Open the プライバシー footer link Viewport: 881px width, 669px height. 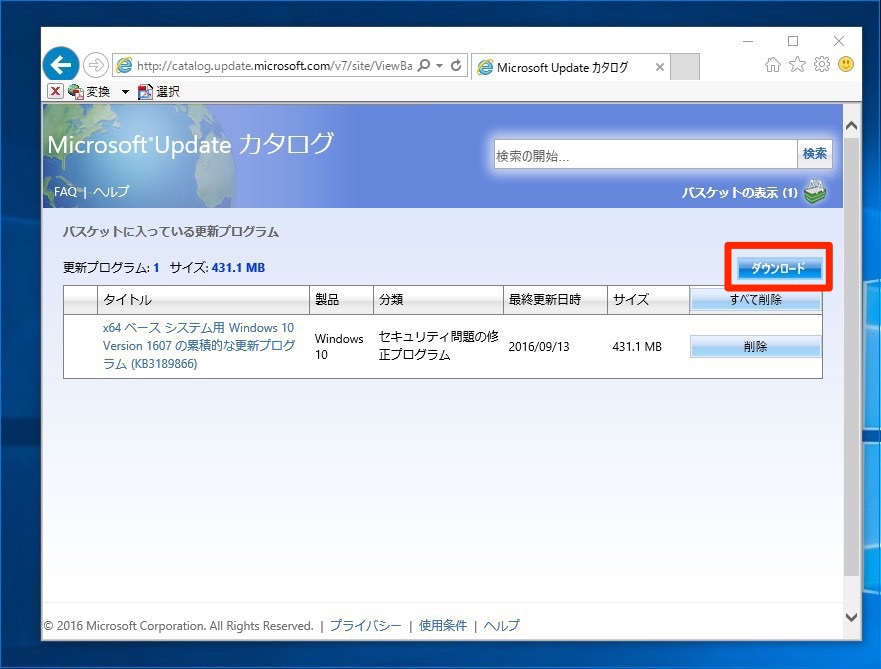(x=366, y=625)
